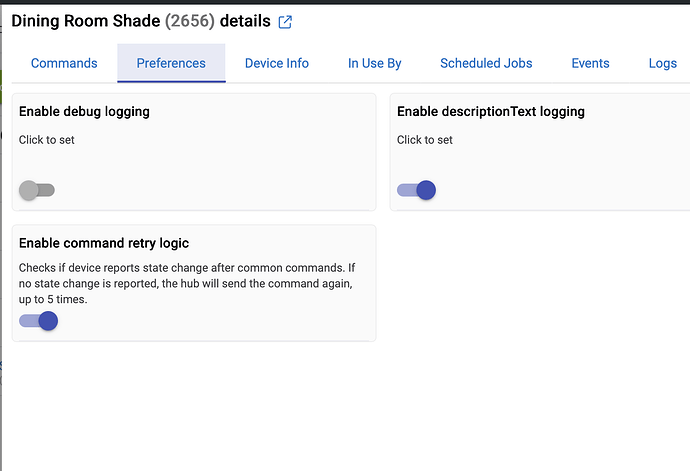Click the "Enable debug logging" heading

84,112
